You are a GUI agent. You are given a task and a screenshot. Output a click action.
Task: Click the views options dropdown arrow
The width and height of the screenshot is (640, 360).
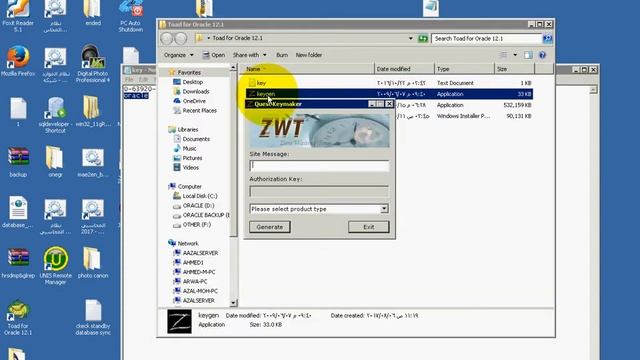[515, 55]
